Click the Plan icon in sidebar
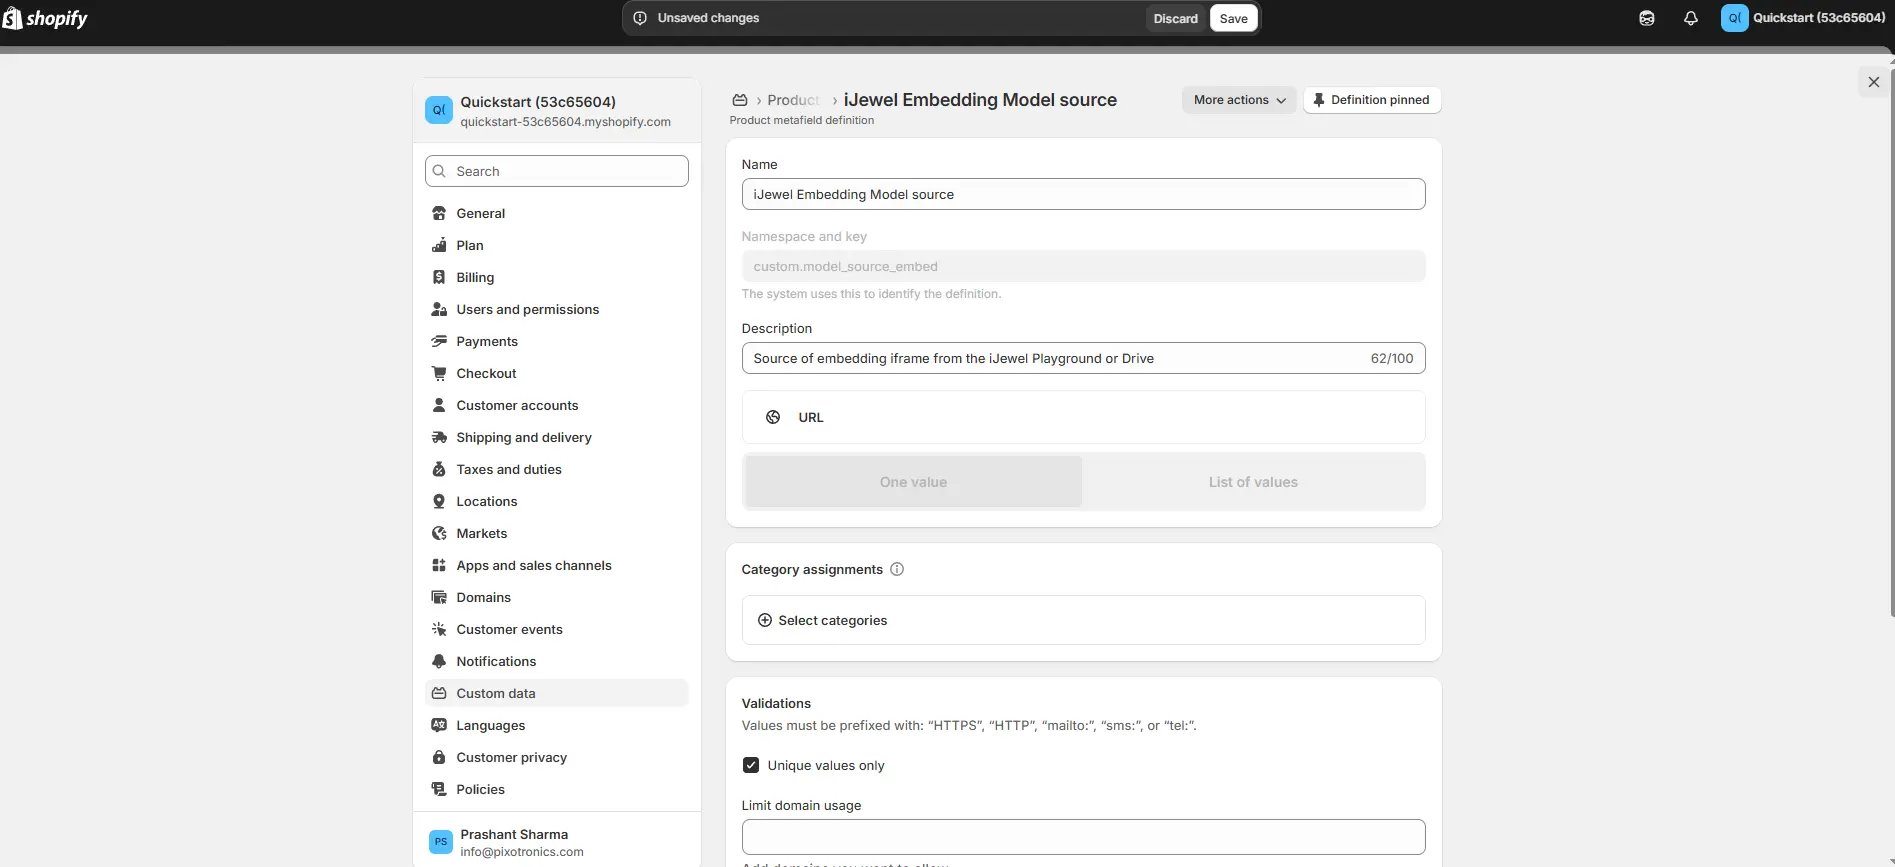The width and height of the screenshot is (1895, 867). point(439,245)
